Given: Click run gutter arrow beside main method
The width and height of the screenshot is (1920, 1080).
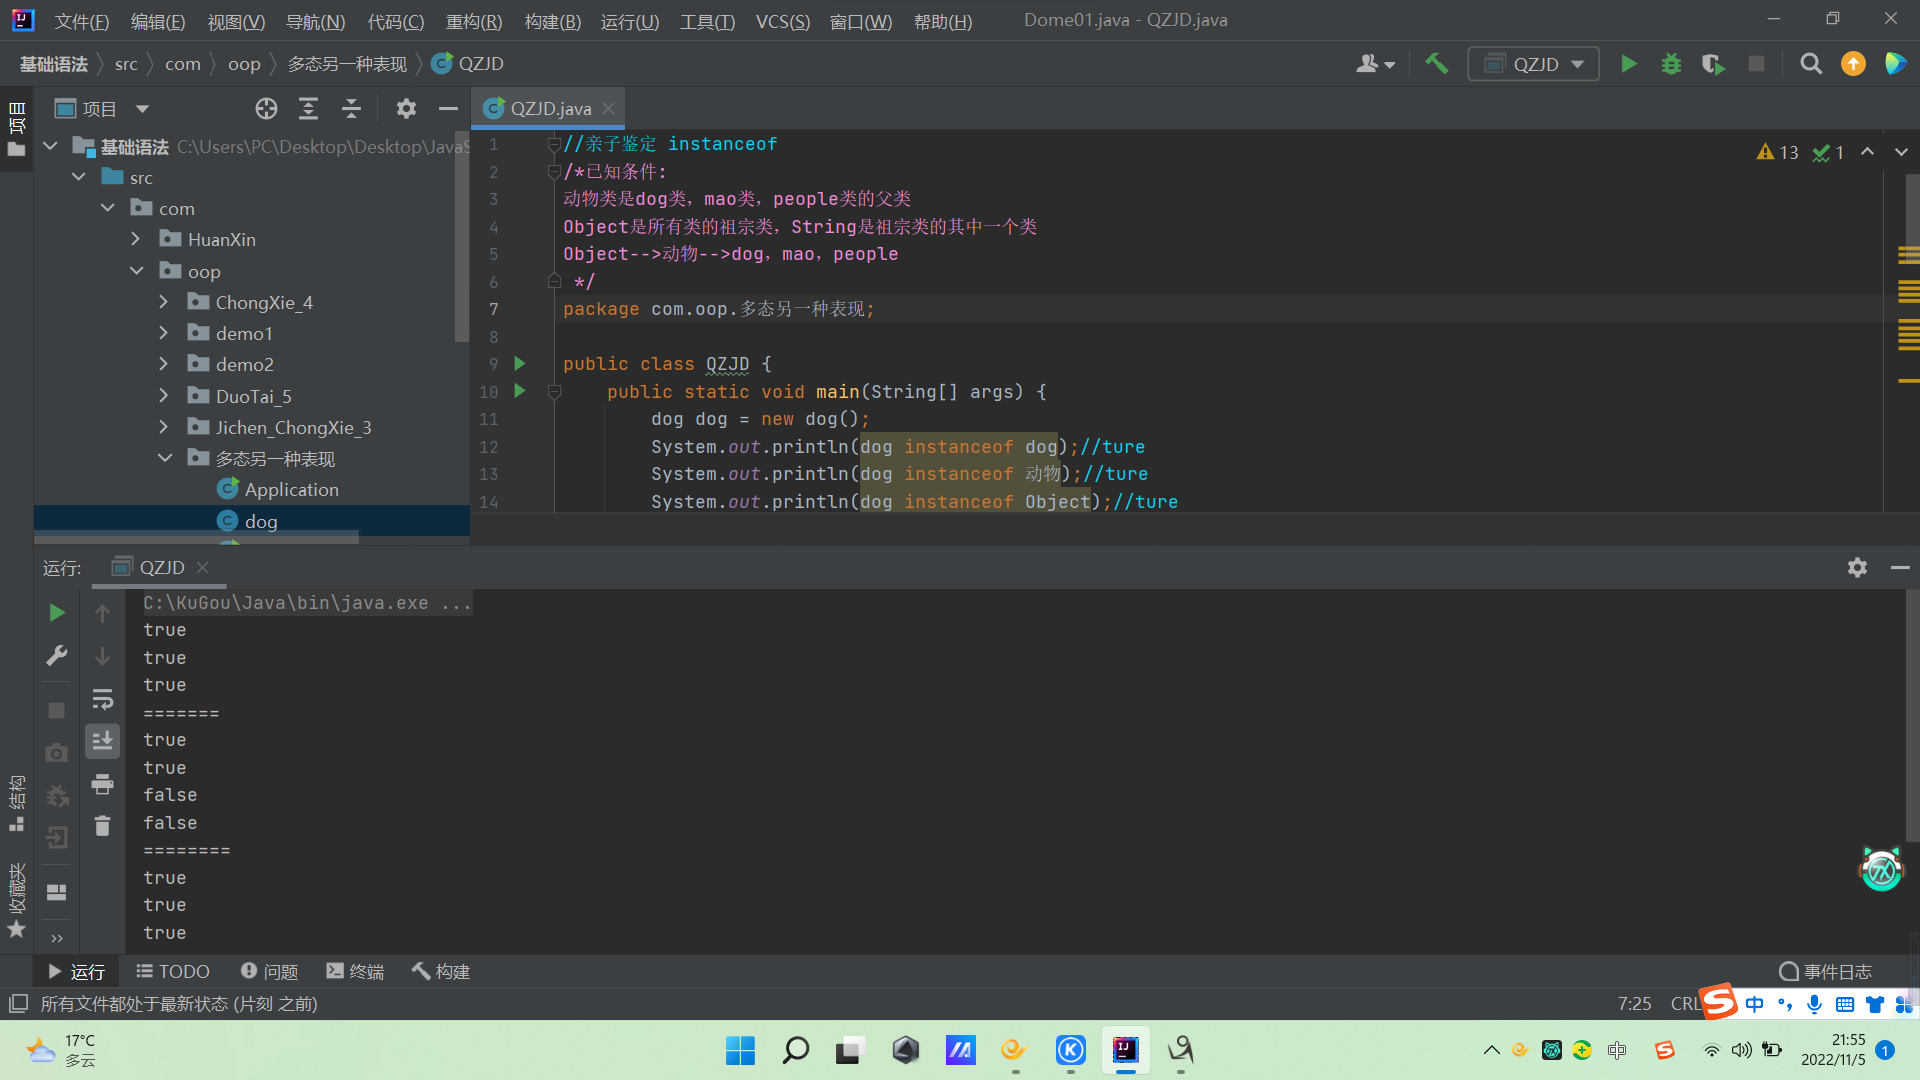Looking at the screenshot, I should point(519,391).
